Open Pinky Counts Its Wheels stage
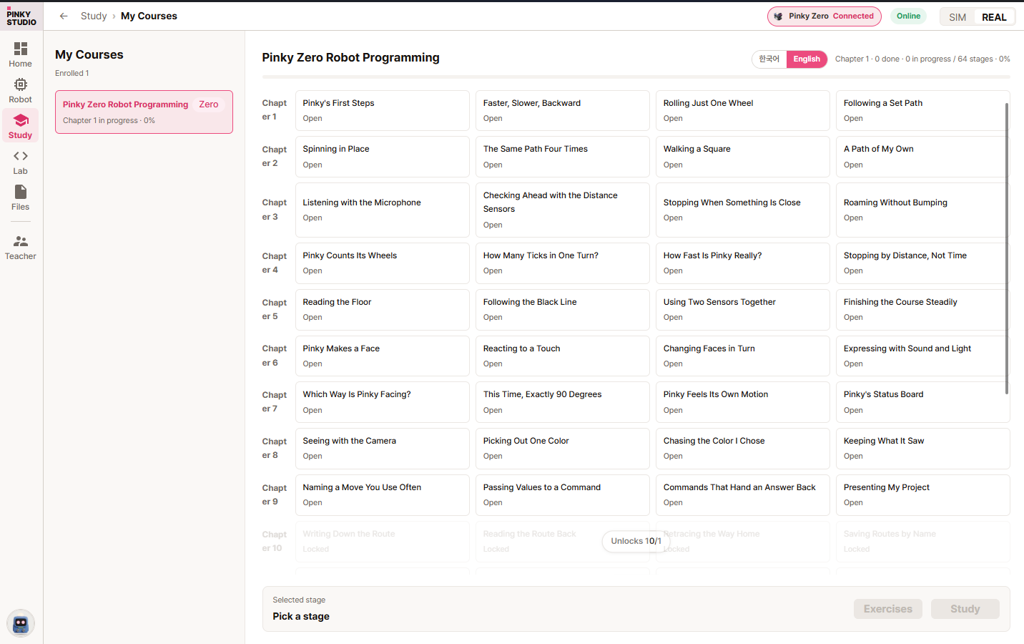 click(382, 263)
